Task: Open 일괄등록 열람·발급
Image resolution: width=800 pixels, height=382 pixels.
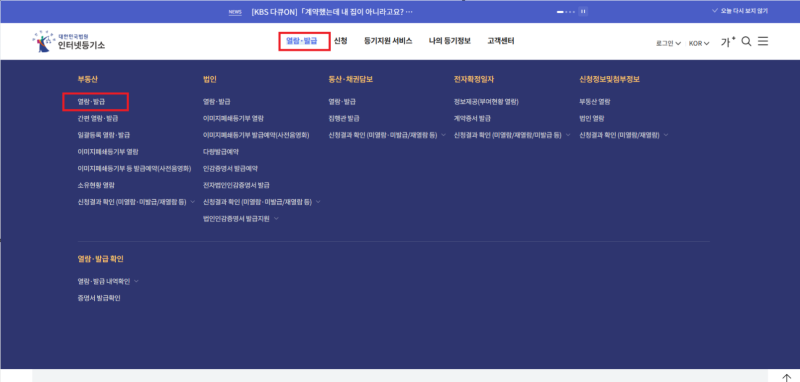Action: point(104,135)
